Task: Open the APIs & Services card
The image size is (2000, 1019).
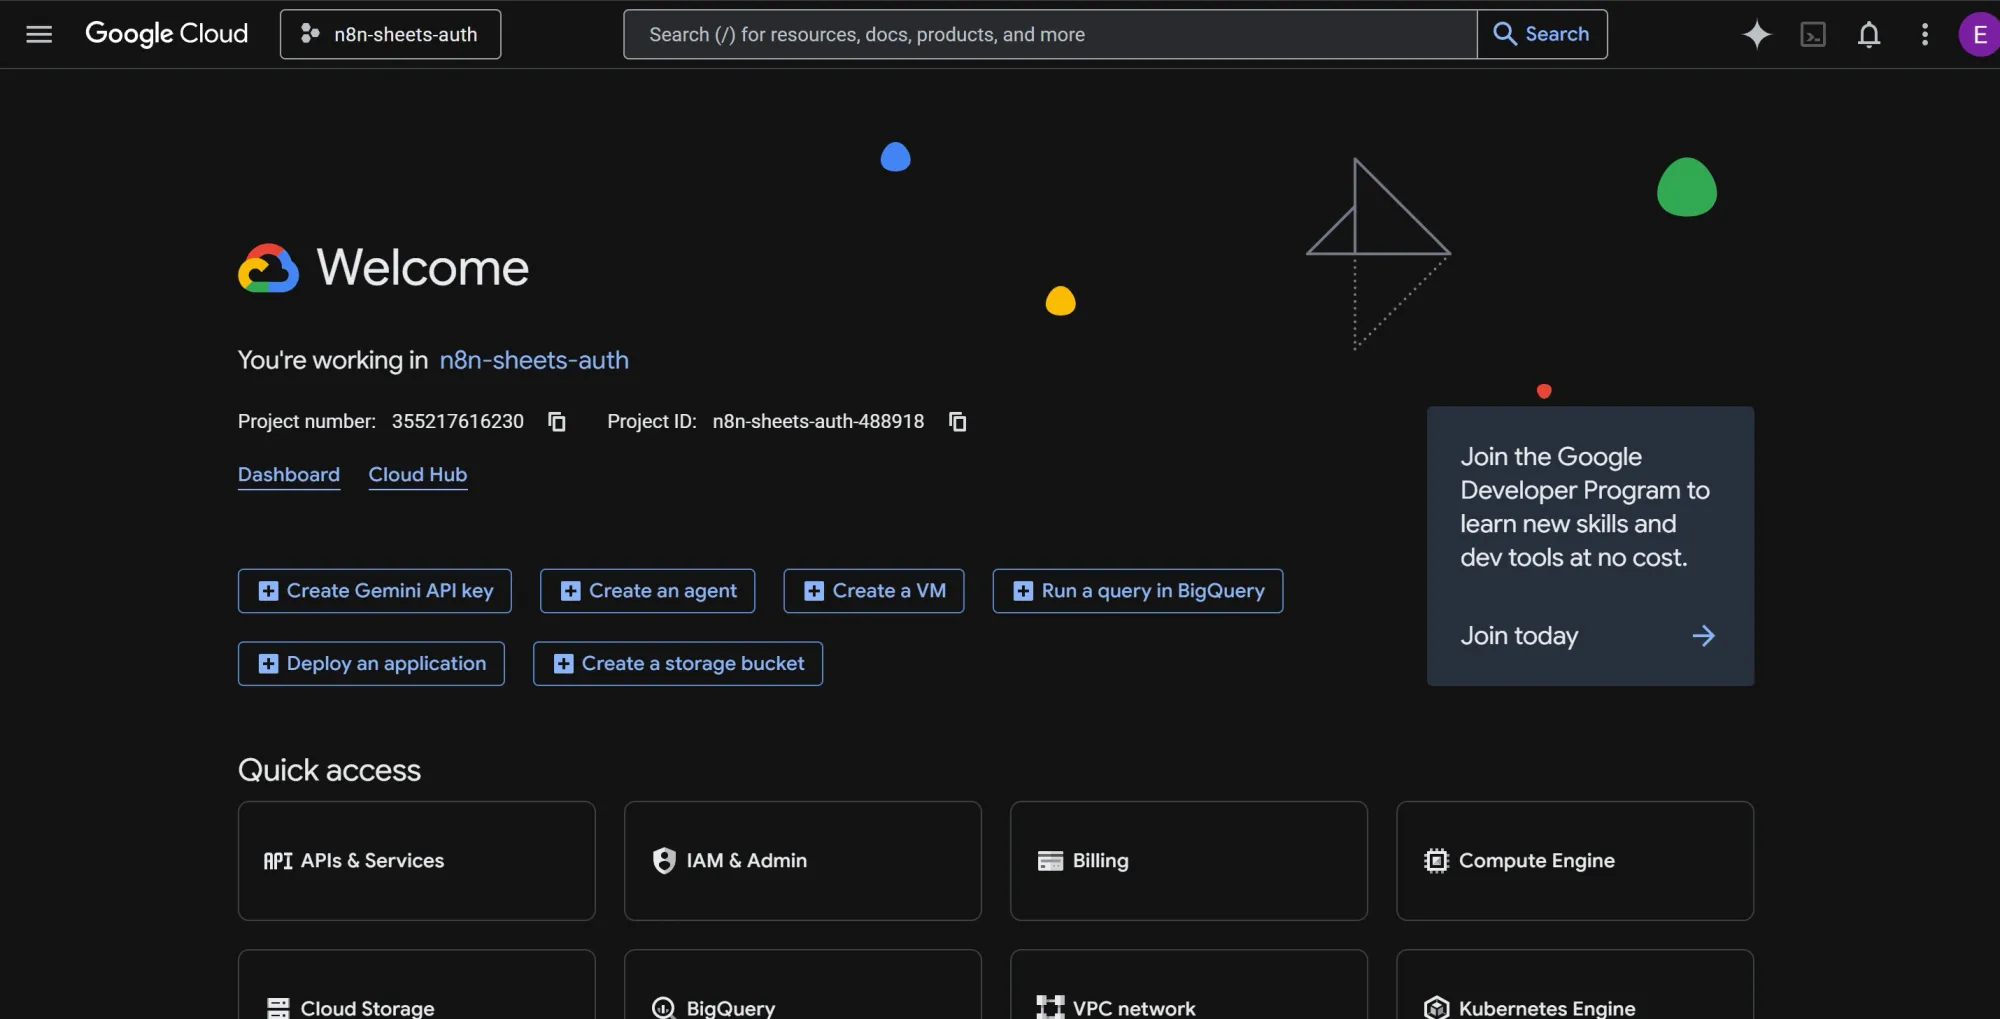Action: [x=417, y=861]
